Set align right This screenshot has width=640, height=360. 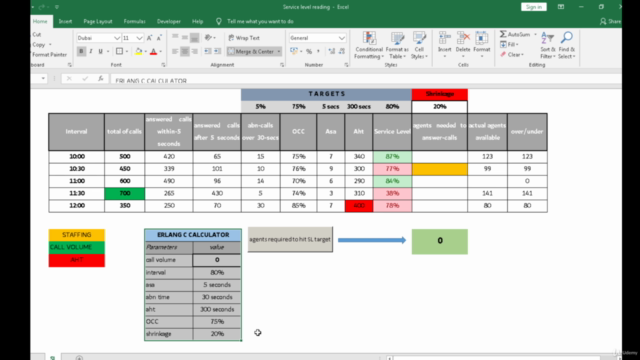(x=195, y=51)
